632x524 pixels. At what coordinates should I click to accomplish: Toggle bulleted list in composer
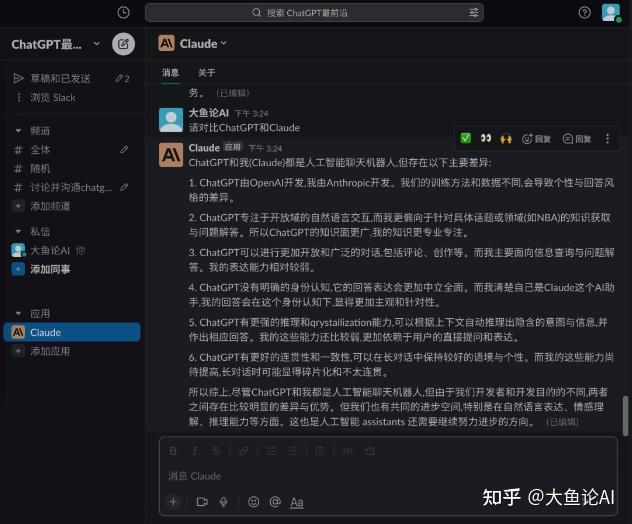pos(293,451)
